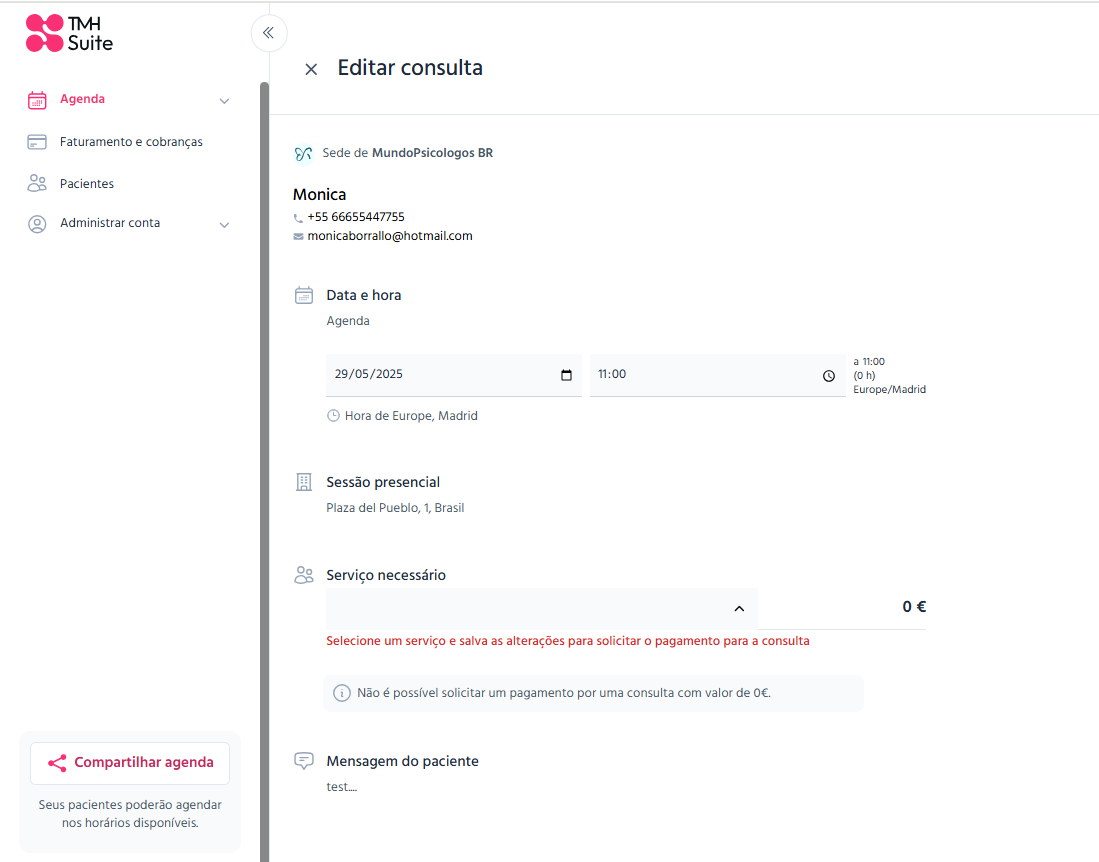1099x862 pixels.
Task: Click the 29/05/2025 date field
Action: pyautogui.click(x=453, y=375)
